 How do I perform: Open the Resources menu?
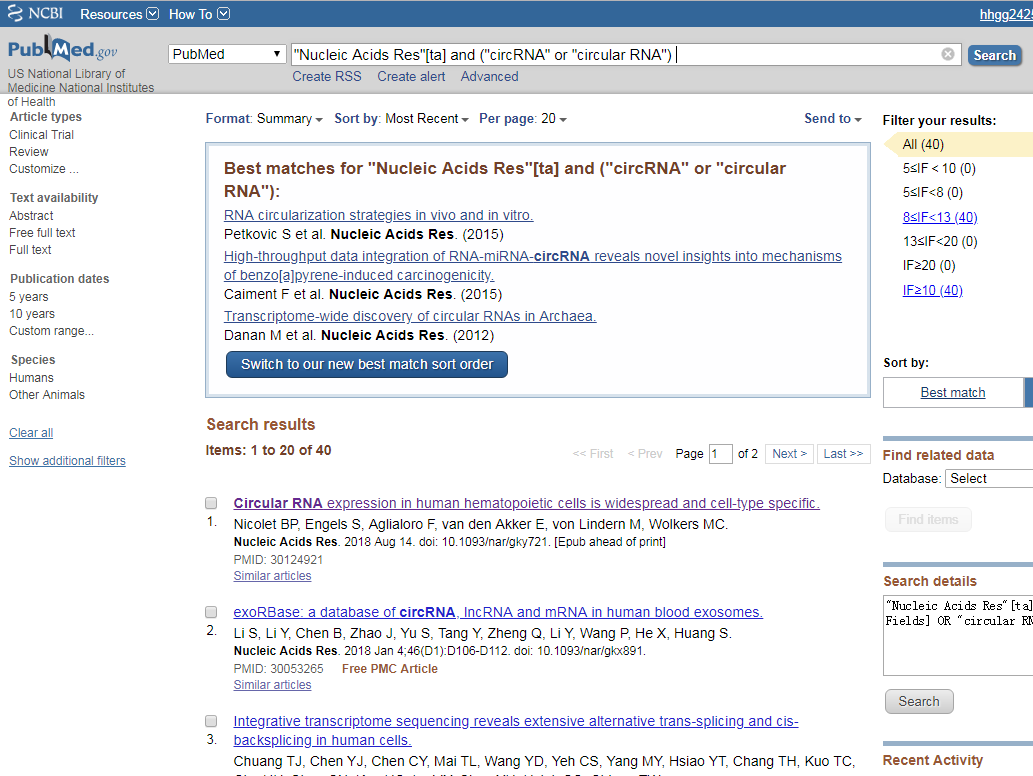point(119,14)
